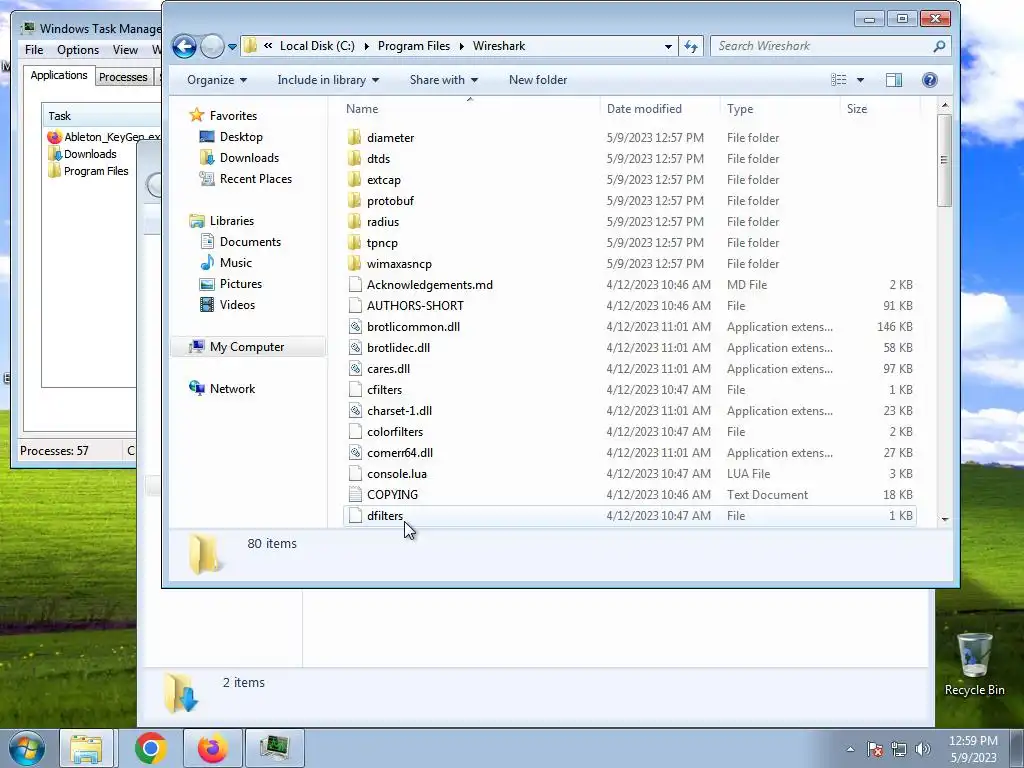Click the Refresh button beside address bar
Viewport: 1024px width, 768px height.
coord(691,46)
